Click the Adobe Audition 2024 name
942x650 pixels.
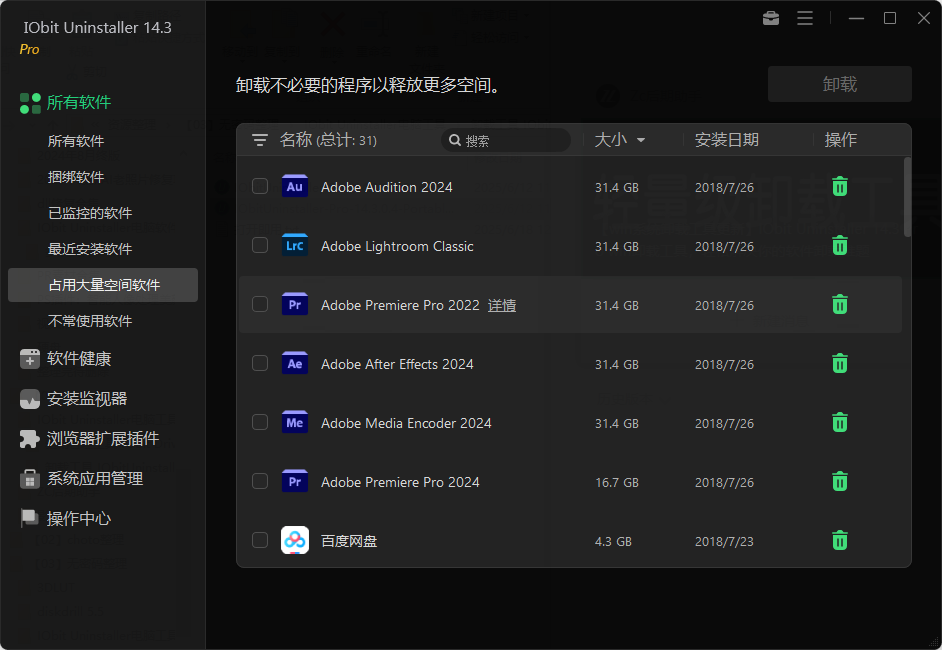tap(386, 187)
